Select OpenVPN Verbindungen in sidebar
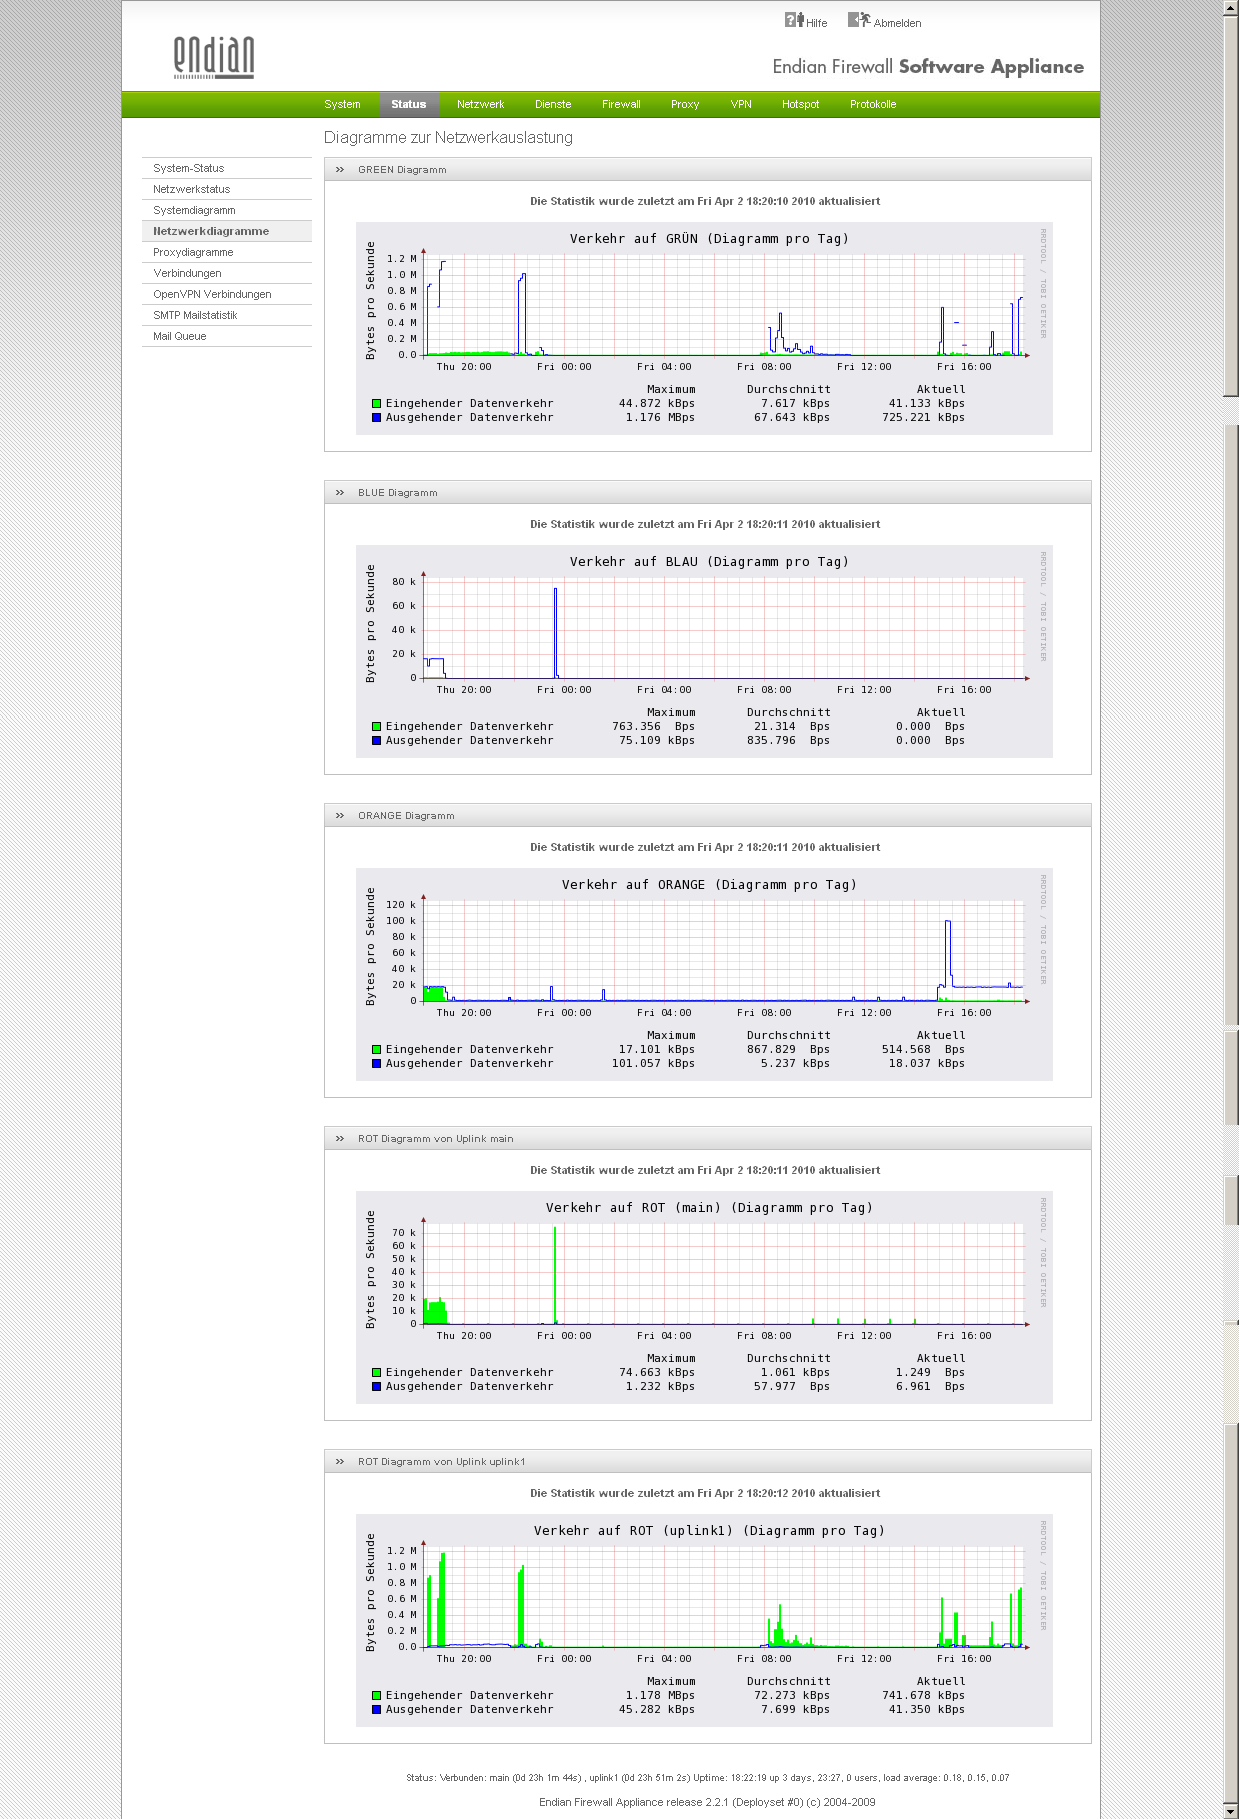1239x1819 pixels. pos(212,294)
